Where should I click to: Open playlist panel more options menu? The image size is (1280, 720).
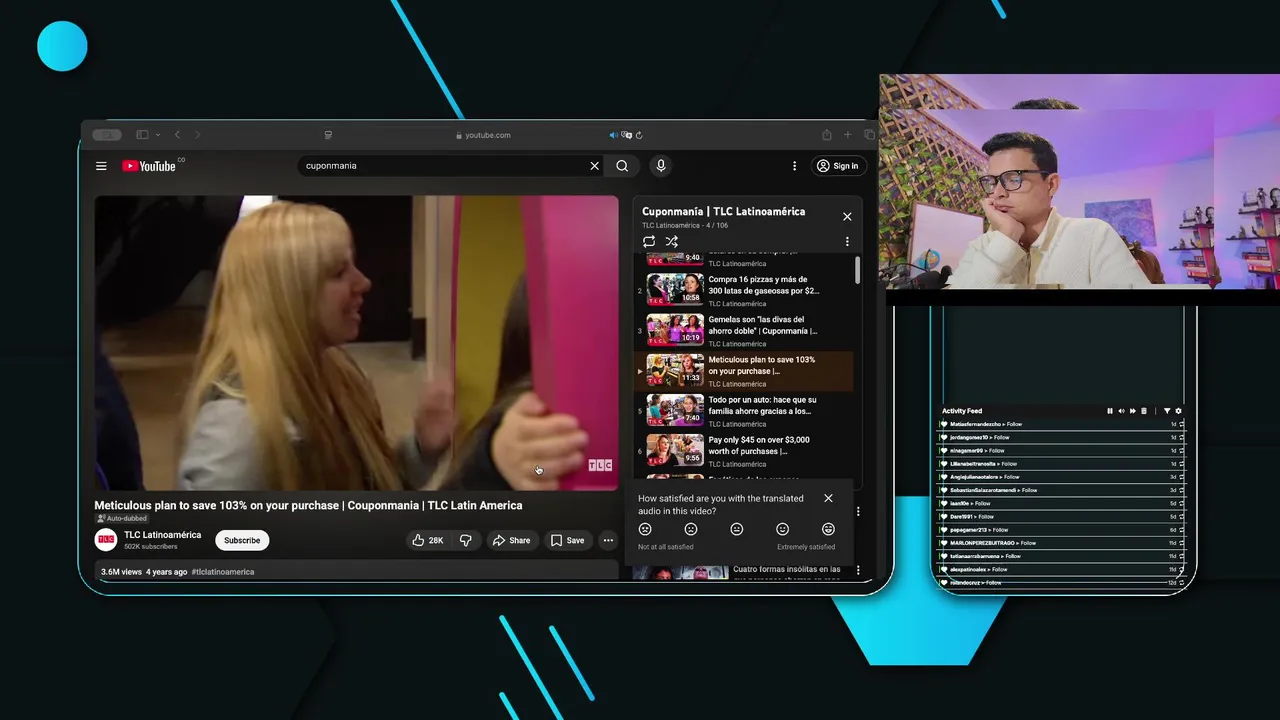847,242
